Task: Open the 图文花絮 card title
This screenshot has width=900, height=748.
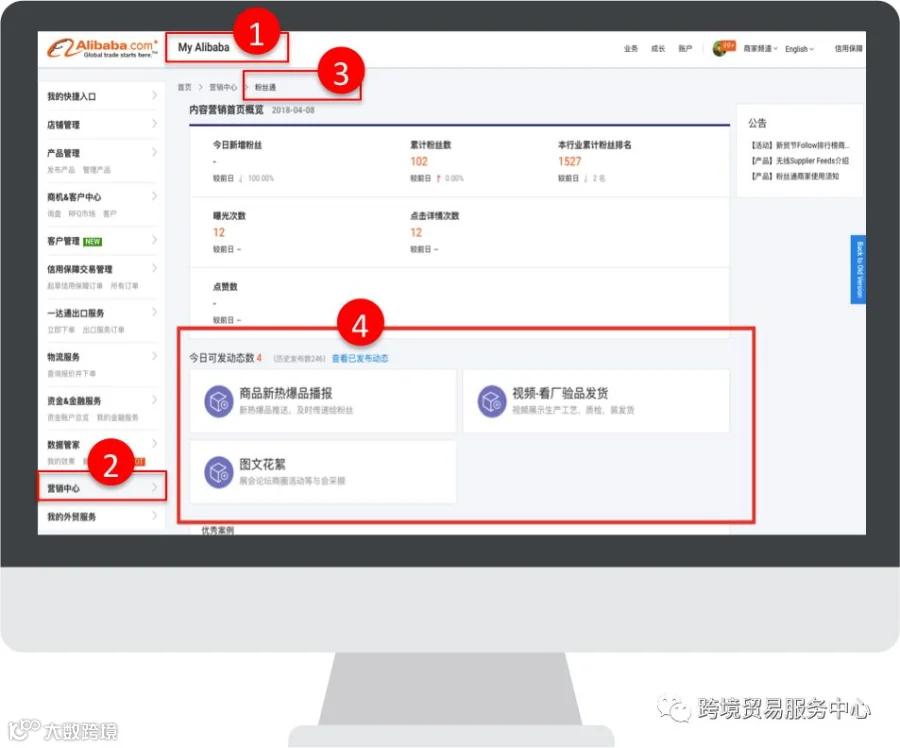Action: tap(262, 464)
